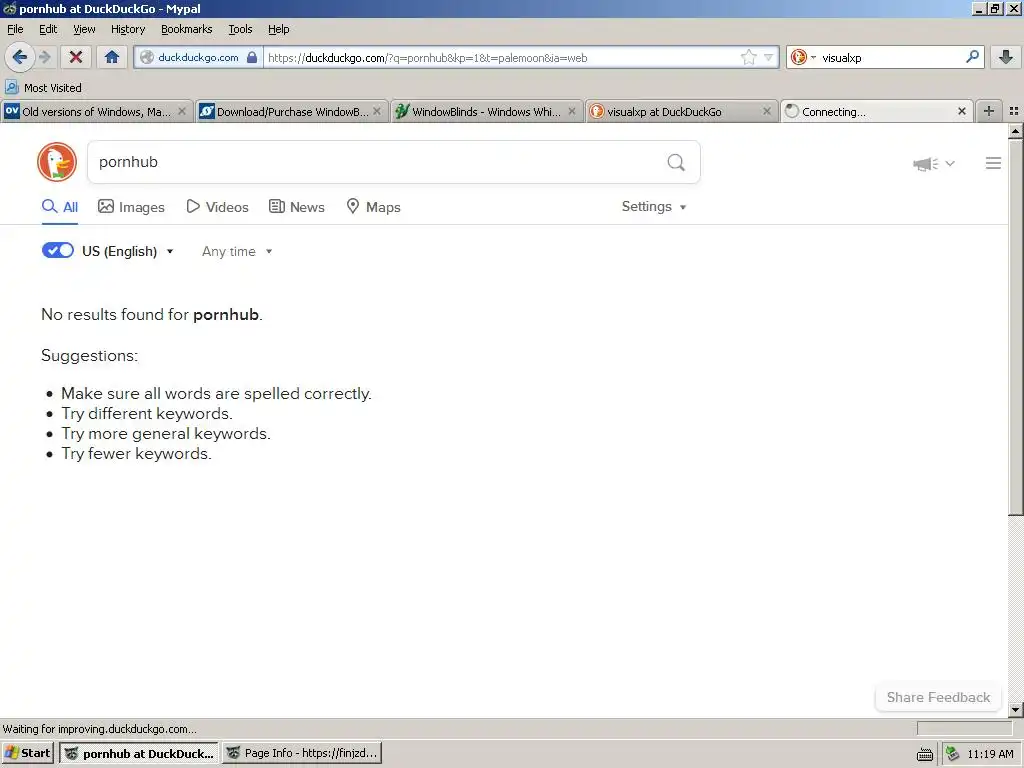The height and width of the screenshot is (768, 1024).
Task: Open the address bar history dropdown arrow
Action: [769, 57]
